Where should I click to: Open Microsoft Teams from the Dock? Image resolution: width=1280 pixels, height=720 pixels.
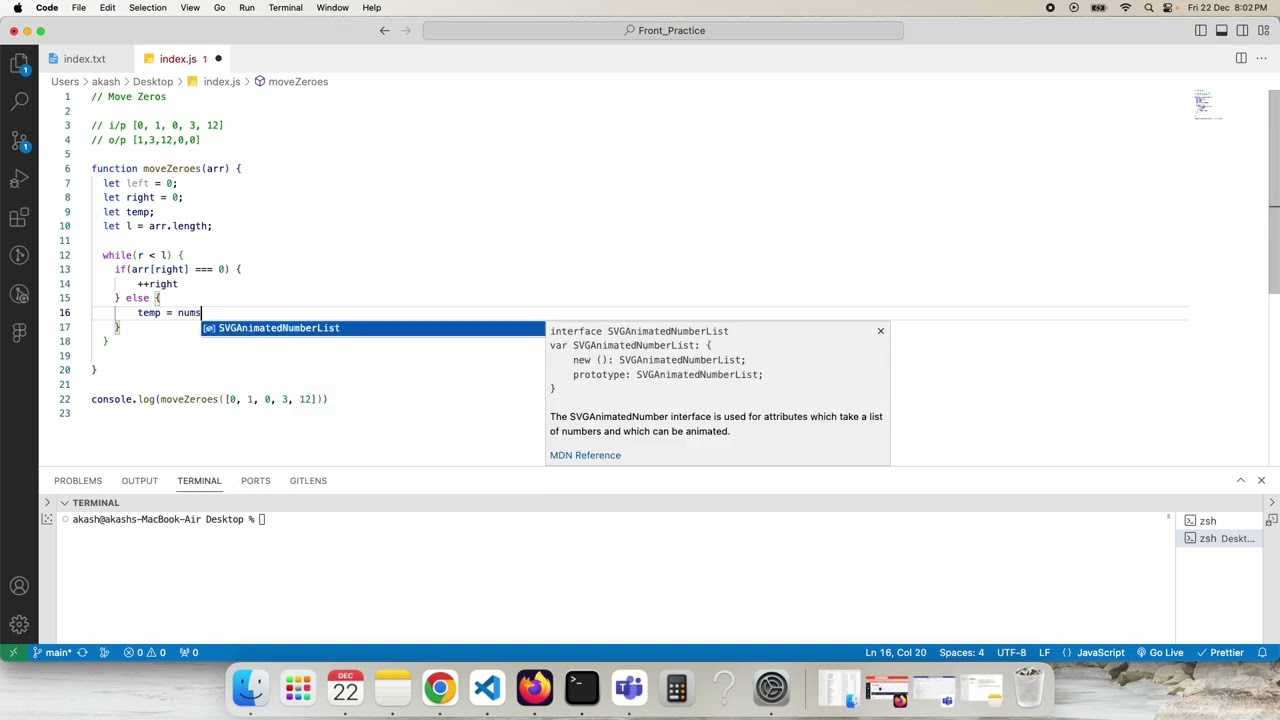(629, 688)
